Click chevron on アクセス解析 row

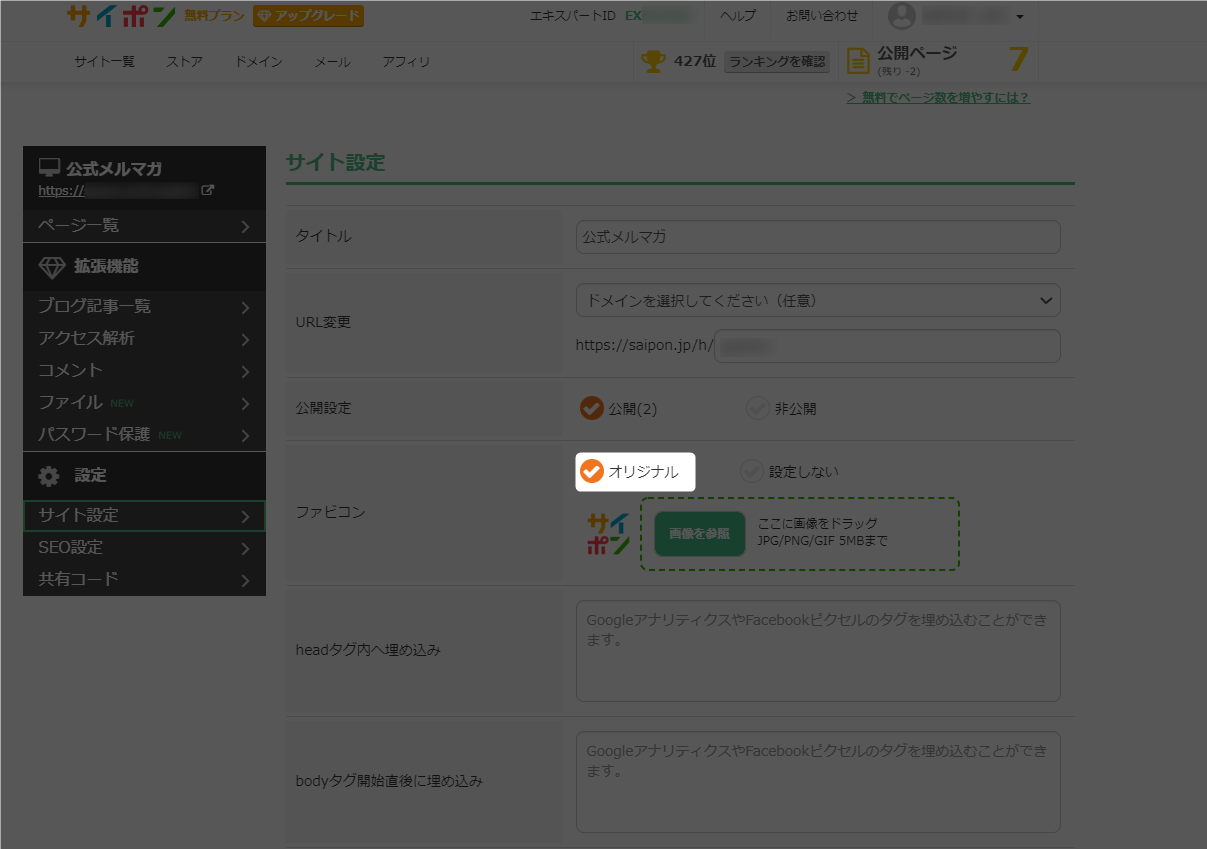coord(246,340)
